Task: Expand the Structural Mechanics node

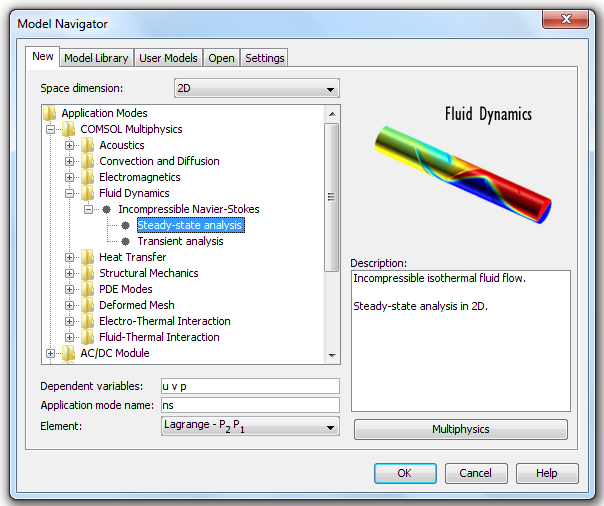Action: pyautogui.click(x=69, y=273)
